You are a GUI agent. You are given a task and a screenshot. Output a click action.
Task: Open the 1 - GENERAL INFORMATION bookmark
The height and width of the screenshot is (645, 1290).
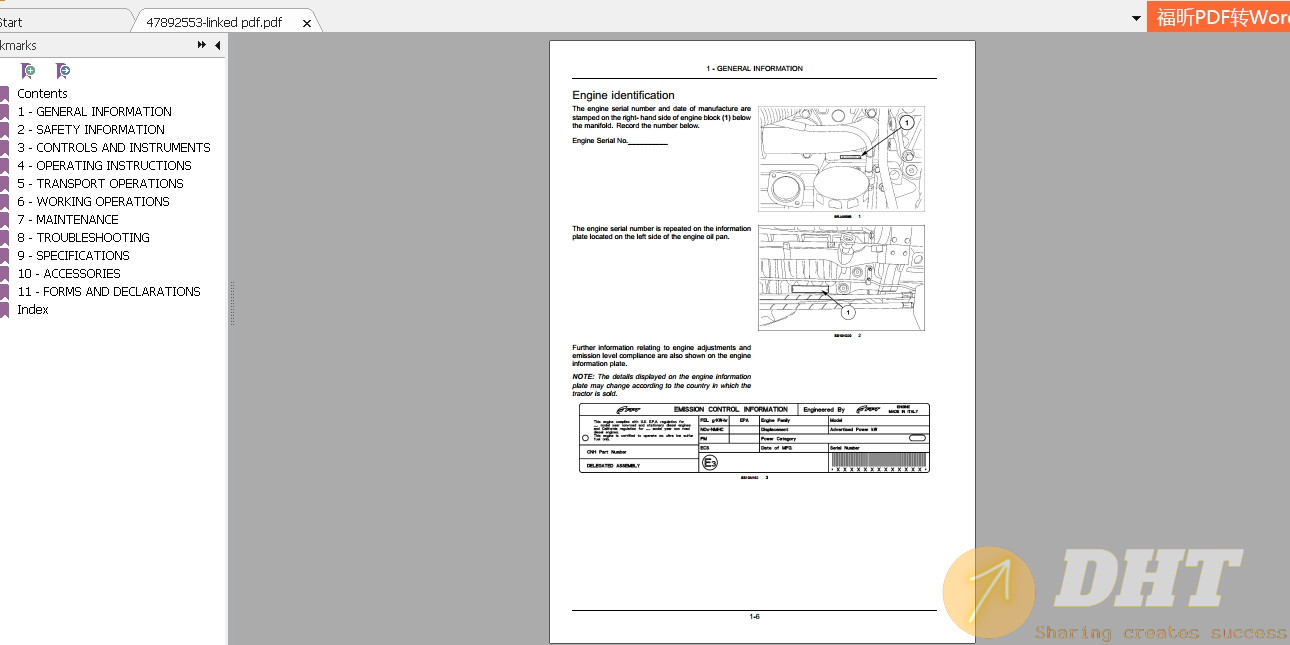click(x=94, y=112)
